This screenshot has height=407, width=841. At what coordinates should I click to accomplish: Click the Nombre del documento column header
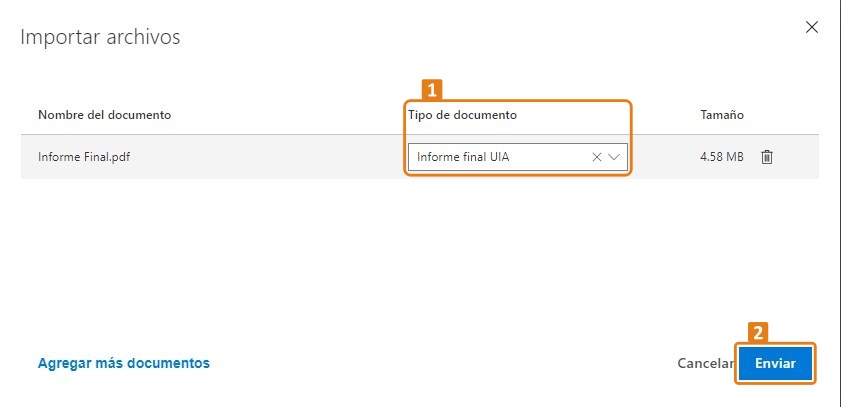point(105,115)
